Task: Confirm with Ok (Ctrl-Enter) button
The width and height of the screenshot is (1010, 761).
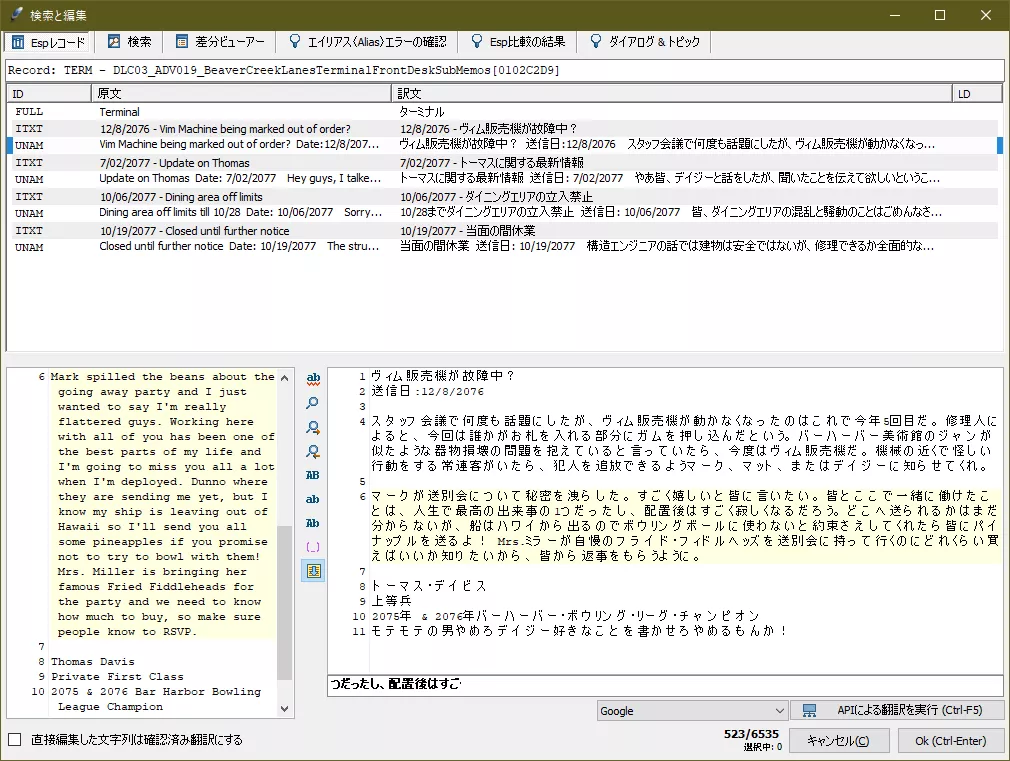Action: click(950, 741)
